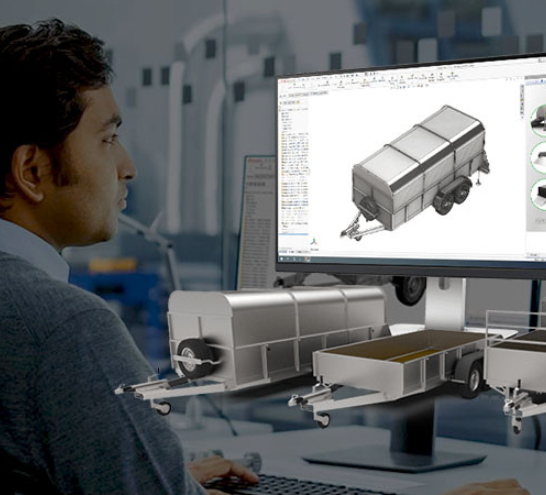Viewport: 546px width, 495px height.
Task: Open the top circular trailer thumbnail
Action: 538,120
